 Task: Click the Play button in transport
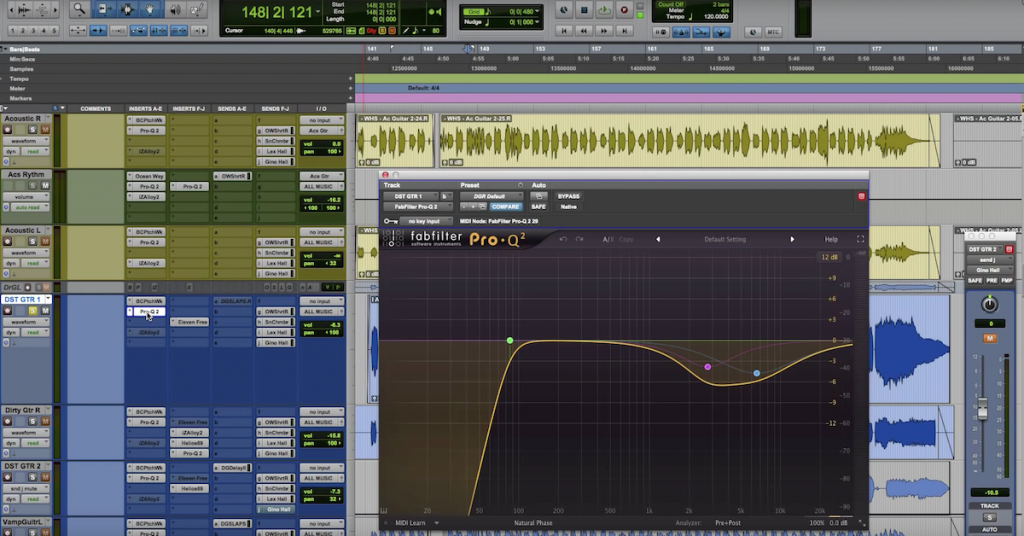[604, 10]
